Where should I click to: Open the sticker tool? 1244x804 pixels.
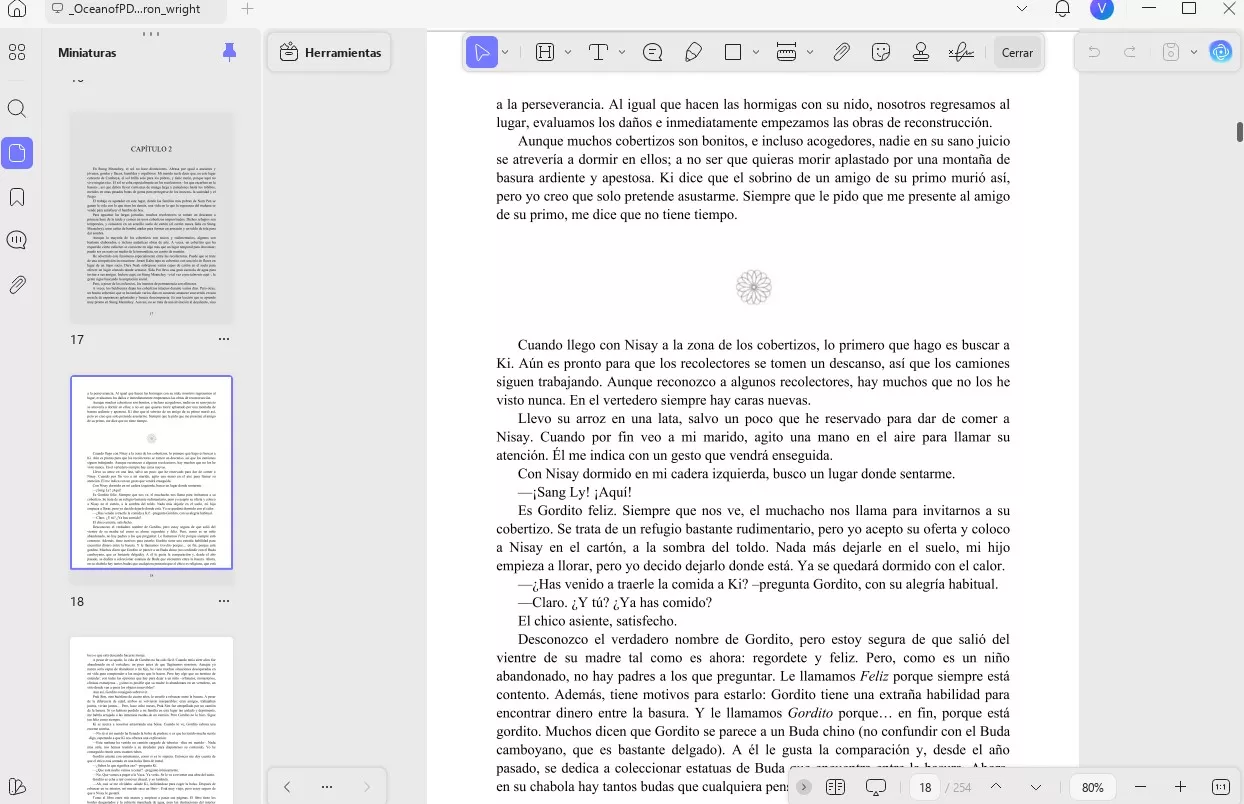[881, 53]
